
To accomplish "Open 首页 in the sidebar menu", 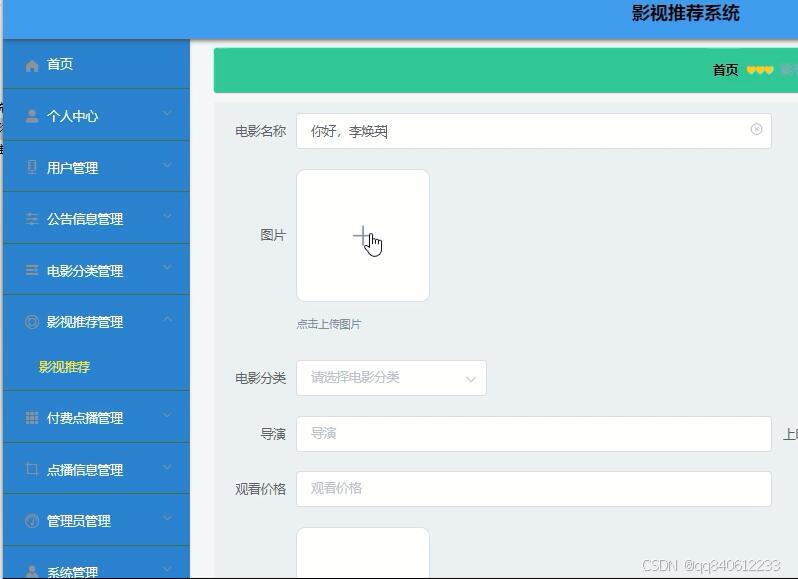I will (96, 65).
